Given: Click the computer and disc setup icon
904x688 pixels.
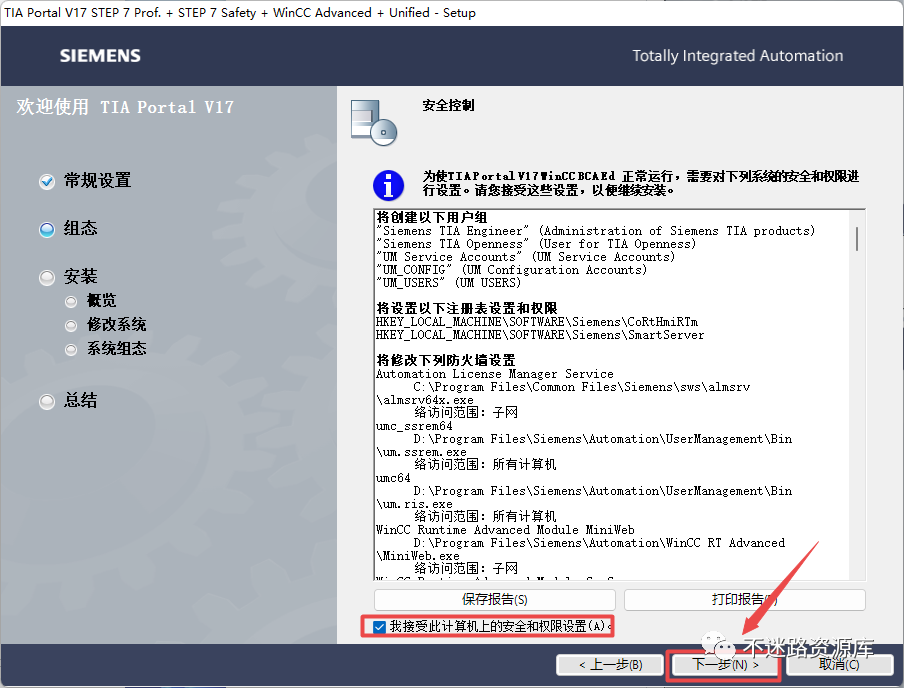Looking at the screenshot, I should pos(374,122).
